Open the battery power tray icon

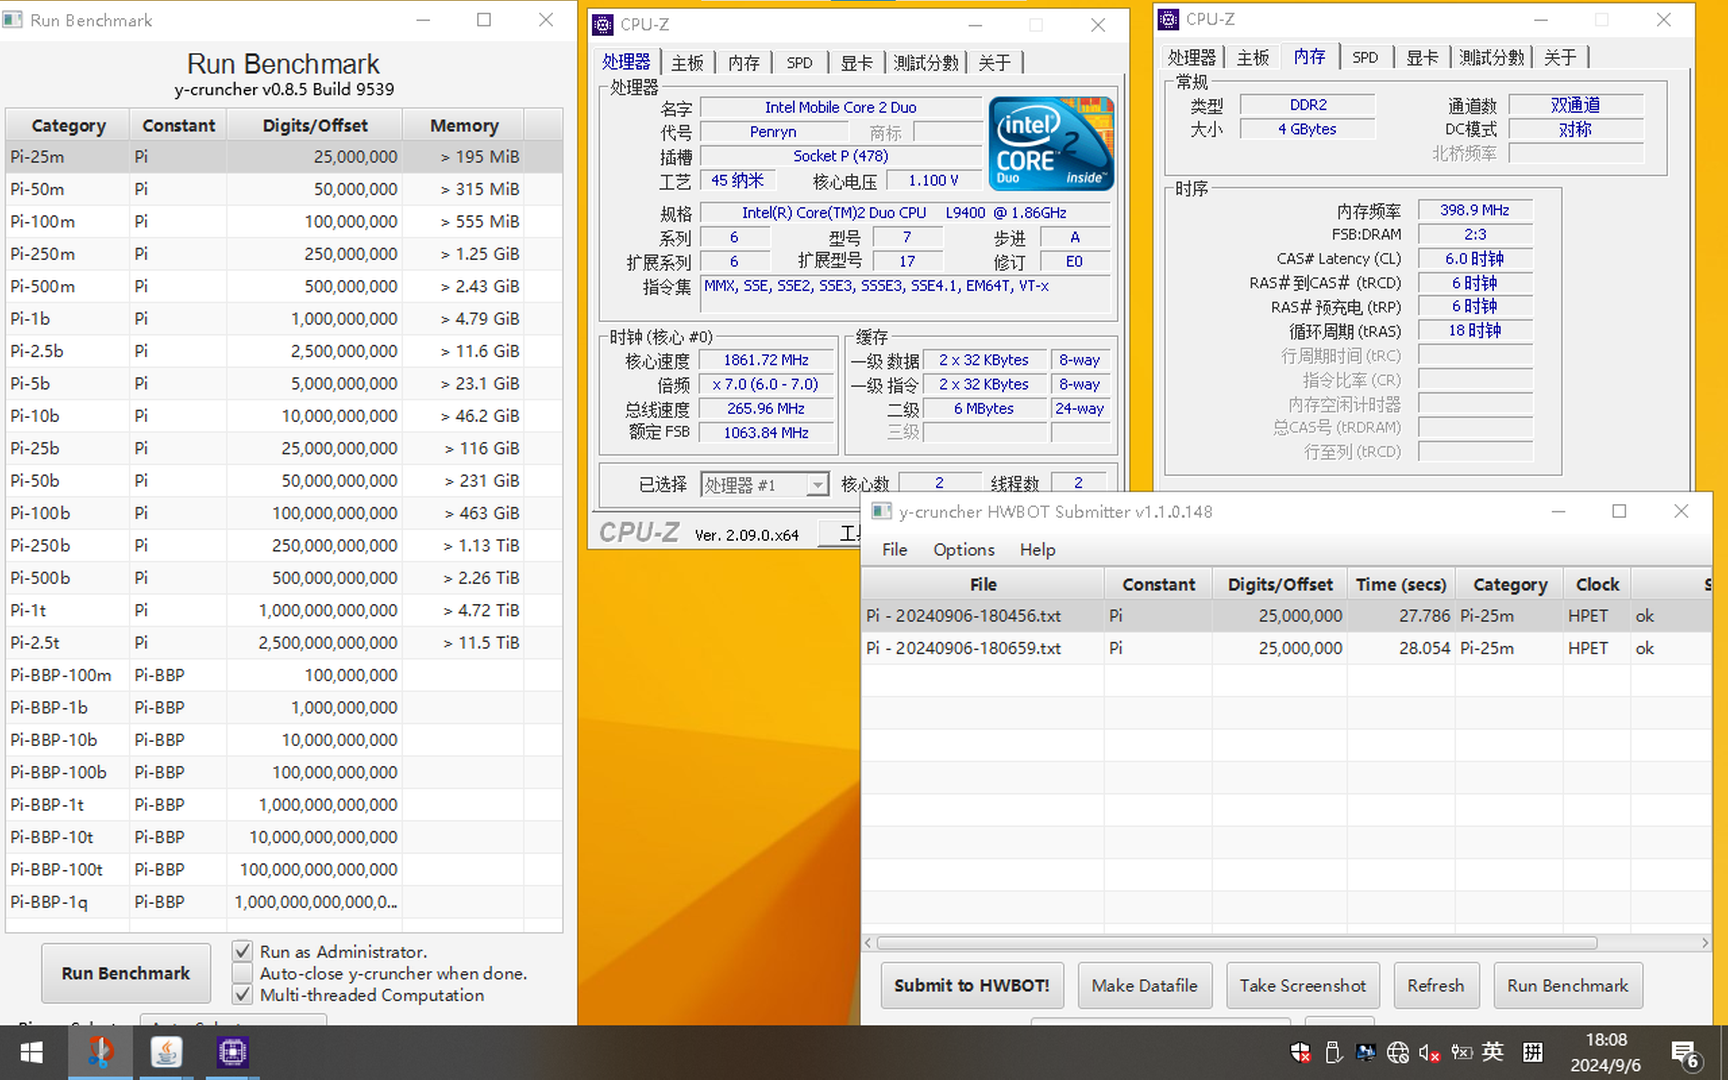coord(1462,1052)
